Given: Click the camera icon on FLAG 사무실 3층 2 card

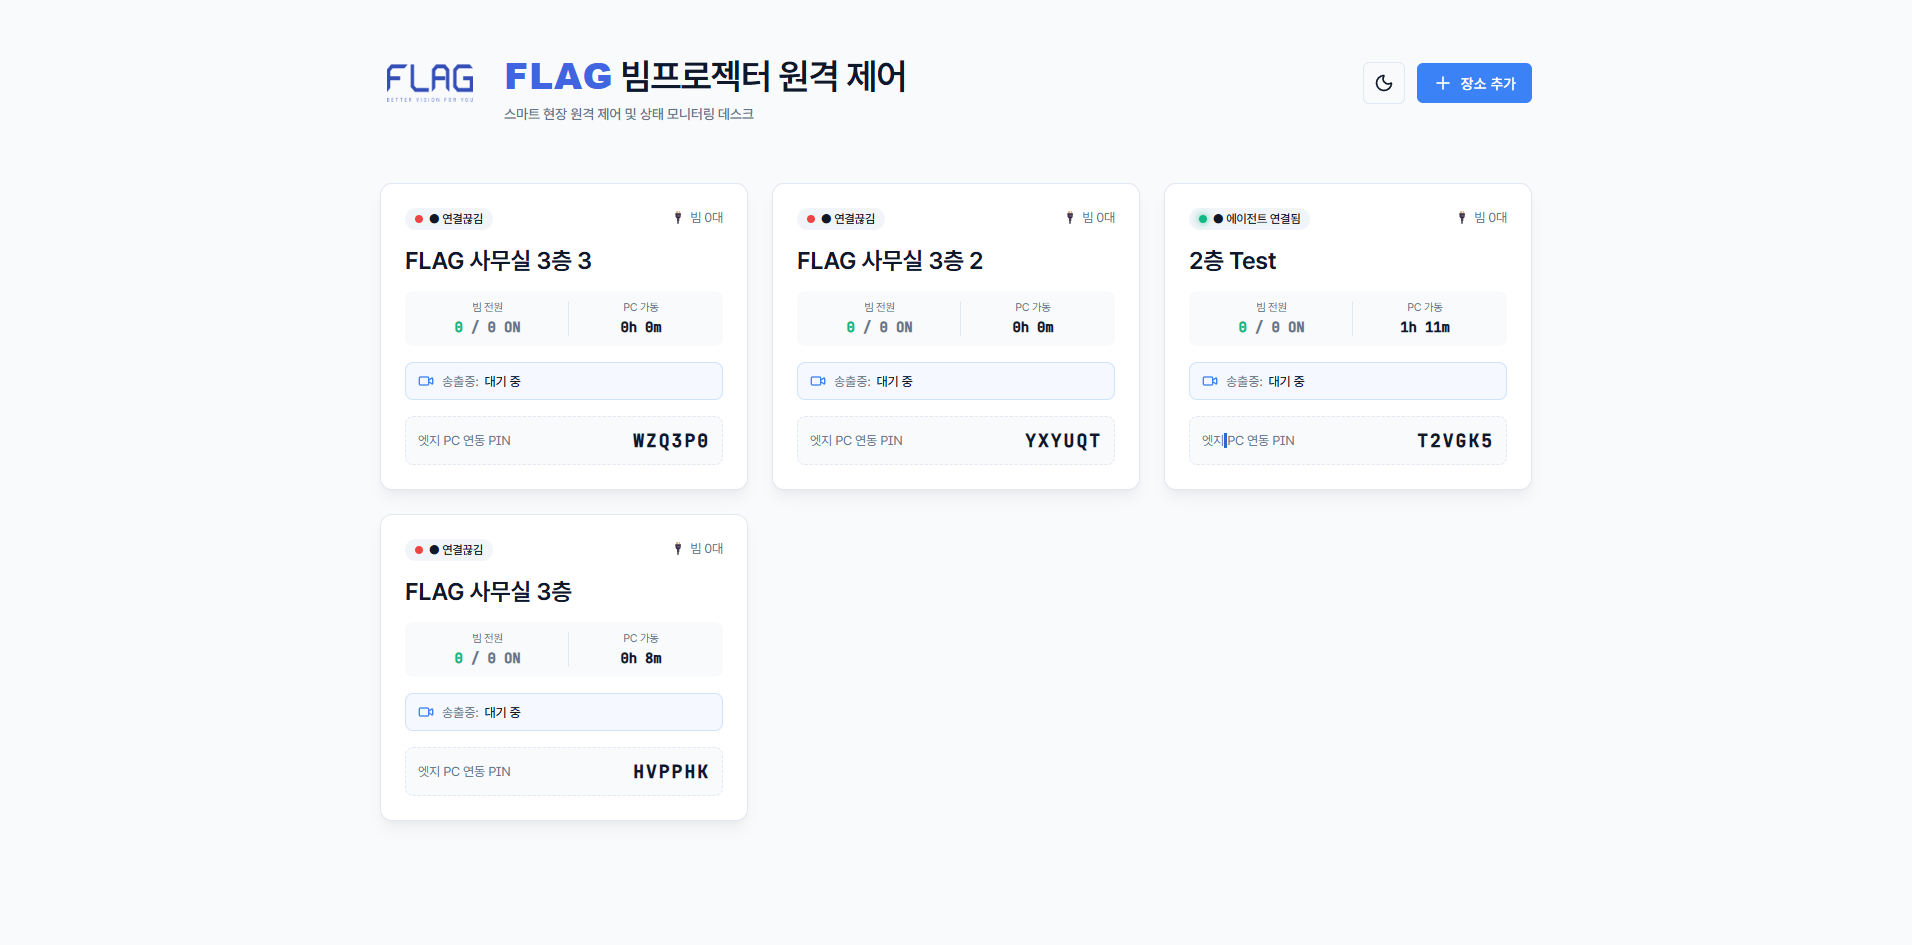Looking at the screenshot, I should pyautogui.click(x=817, y=381).
